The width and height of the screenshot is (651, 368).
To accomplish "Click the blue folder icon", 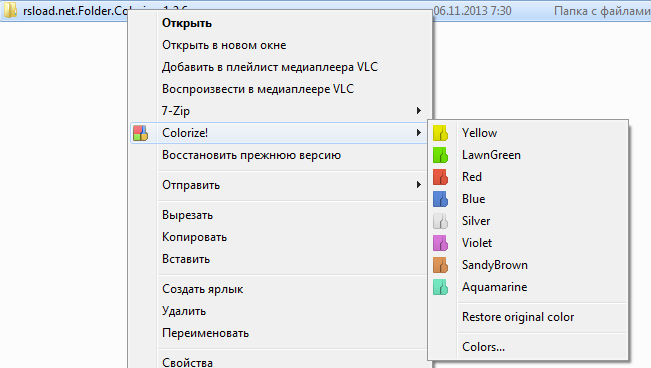I will (x=440, y=199).
